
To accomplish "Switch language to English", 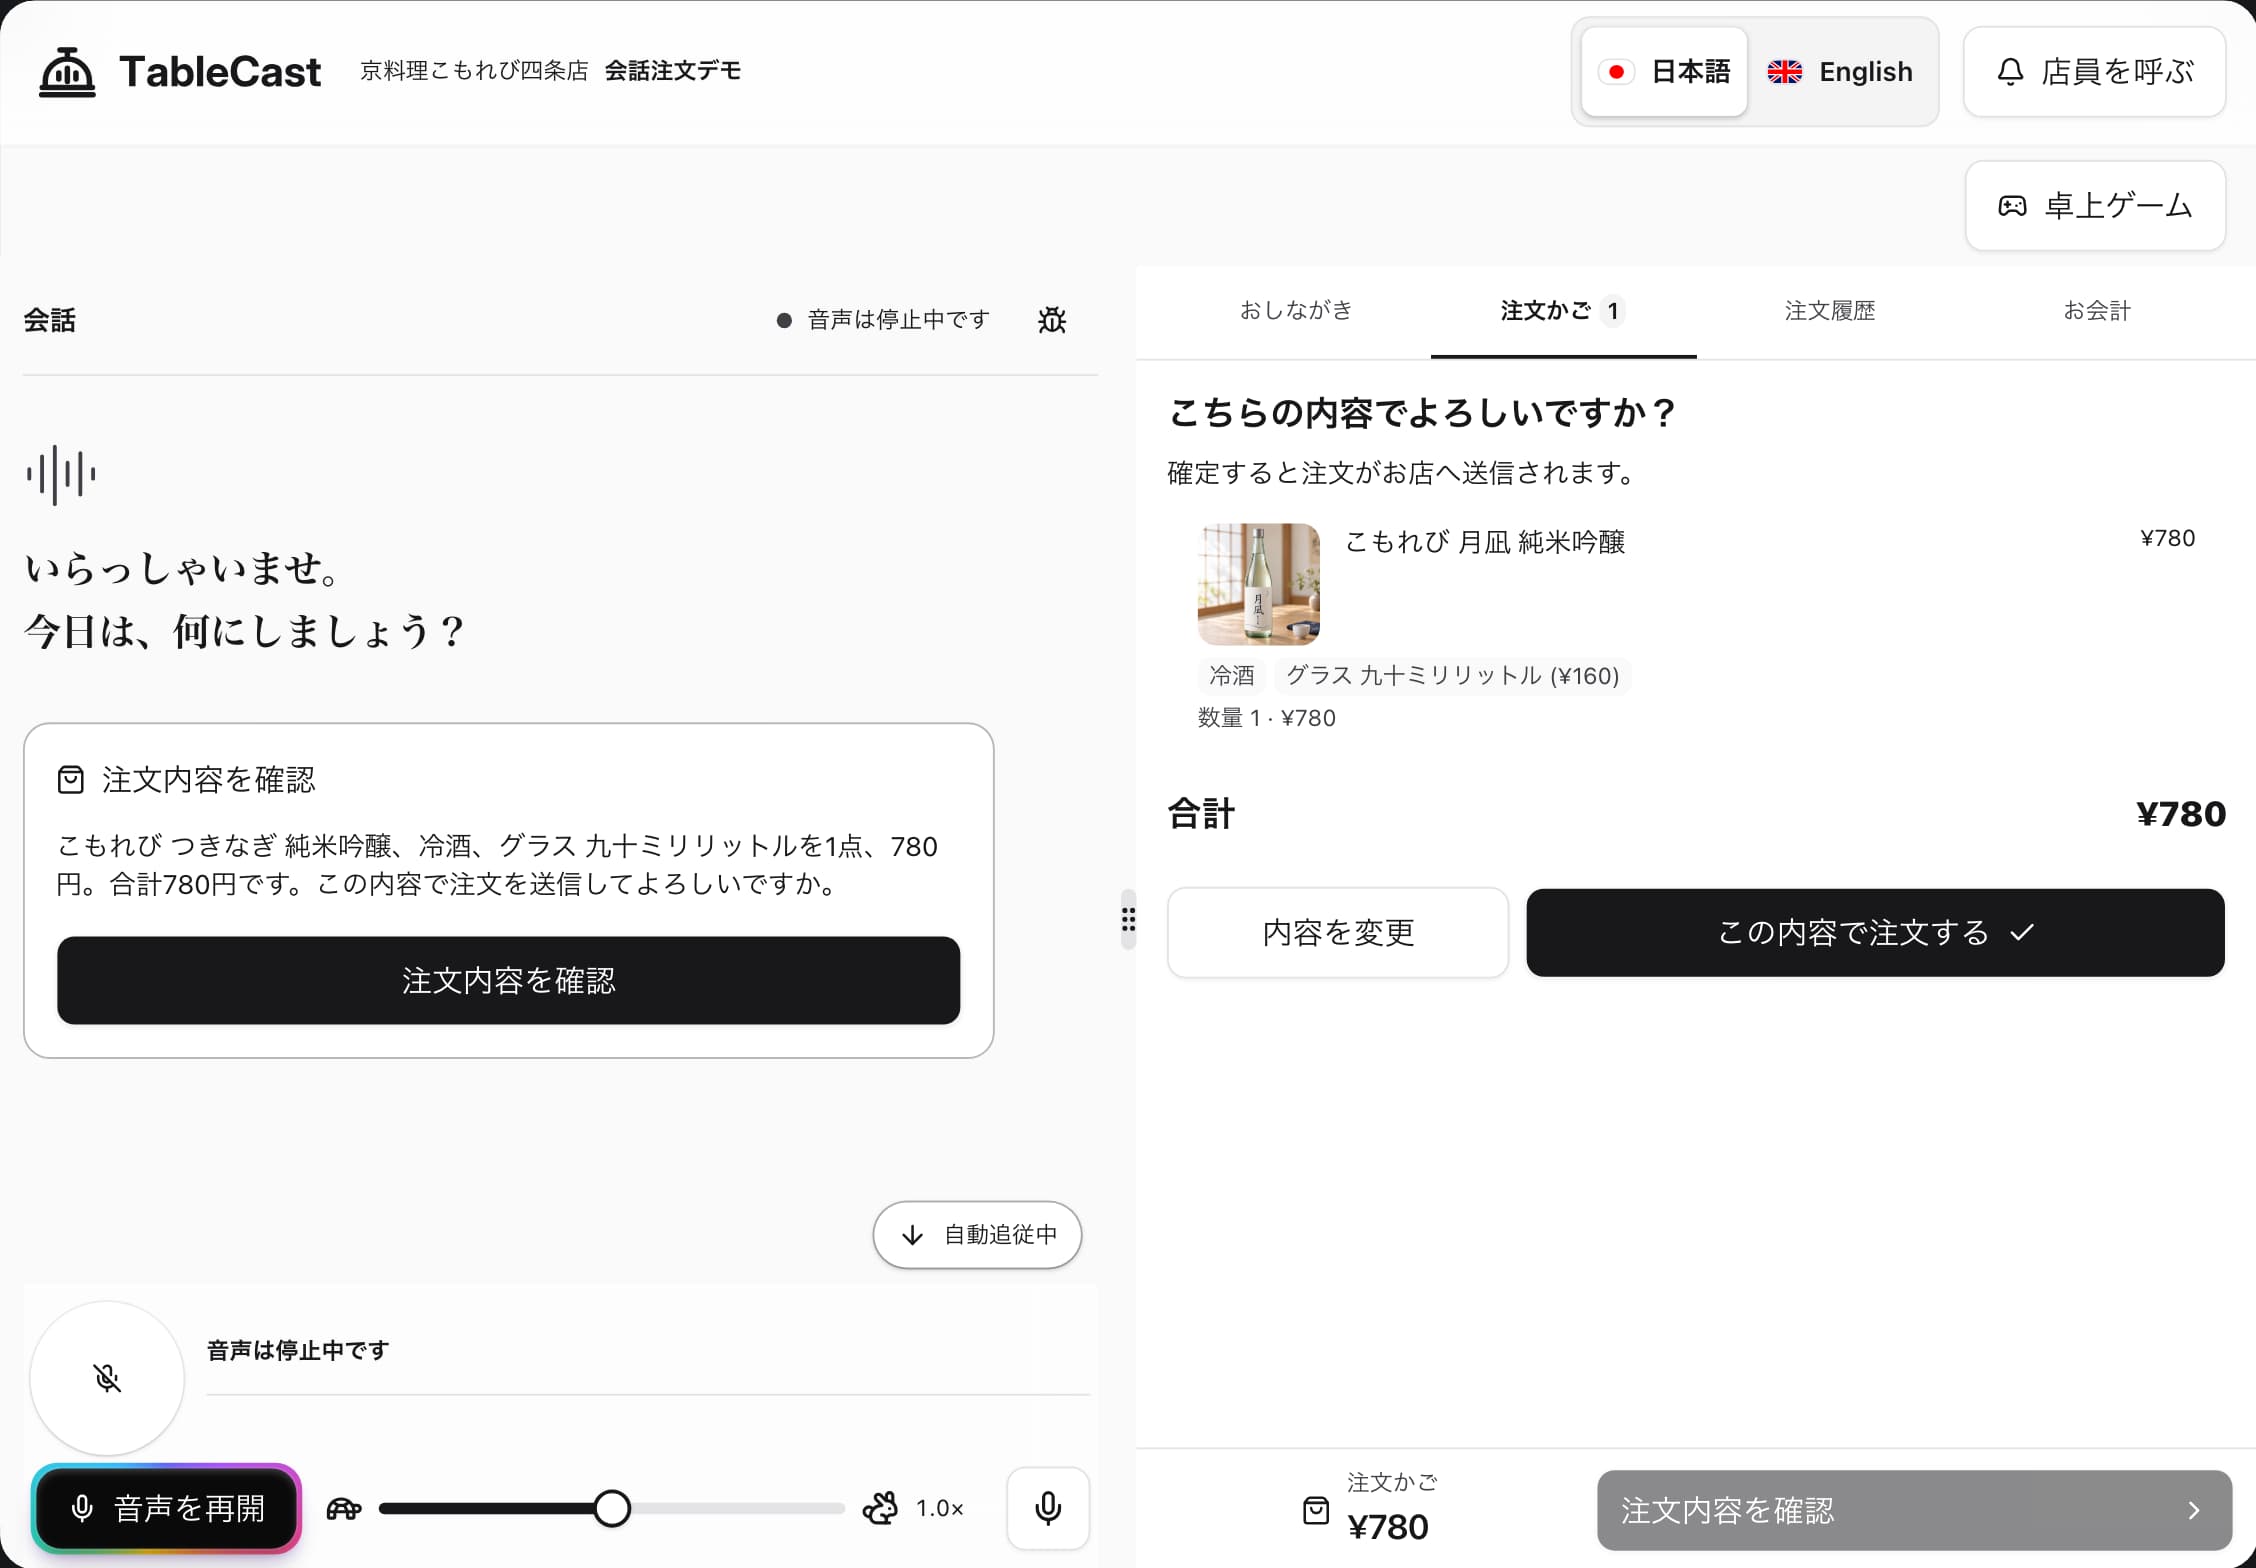I will (1840, 72).
